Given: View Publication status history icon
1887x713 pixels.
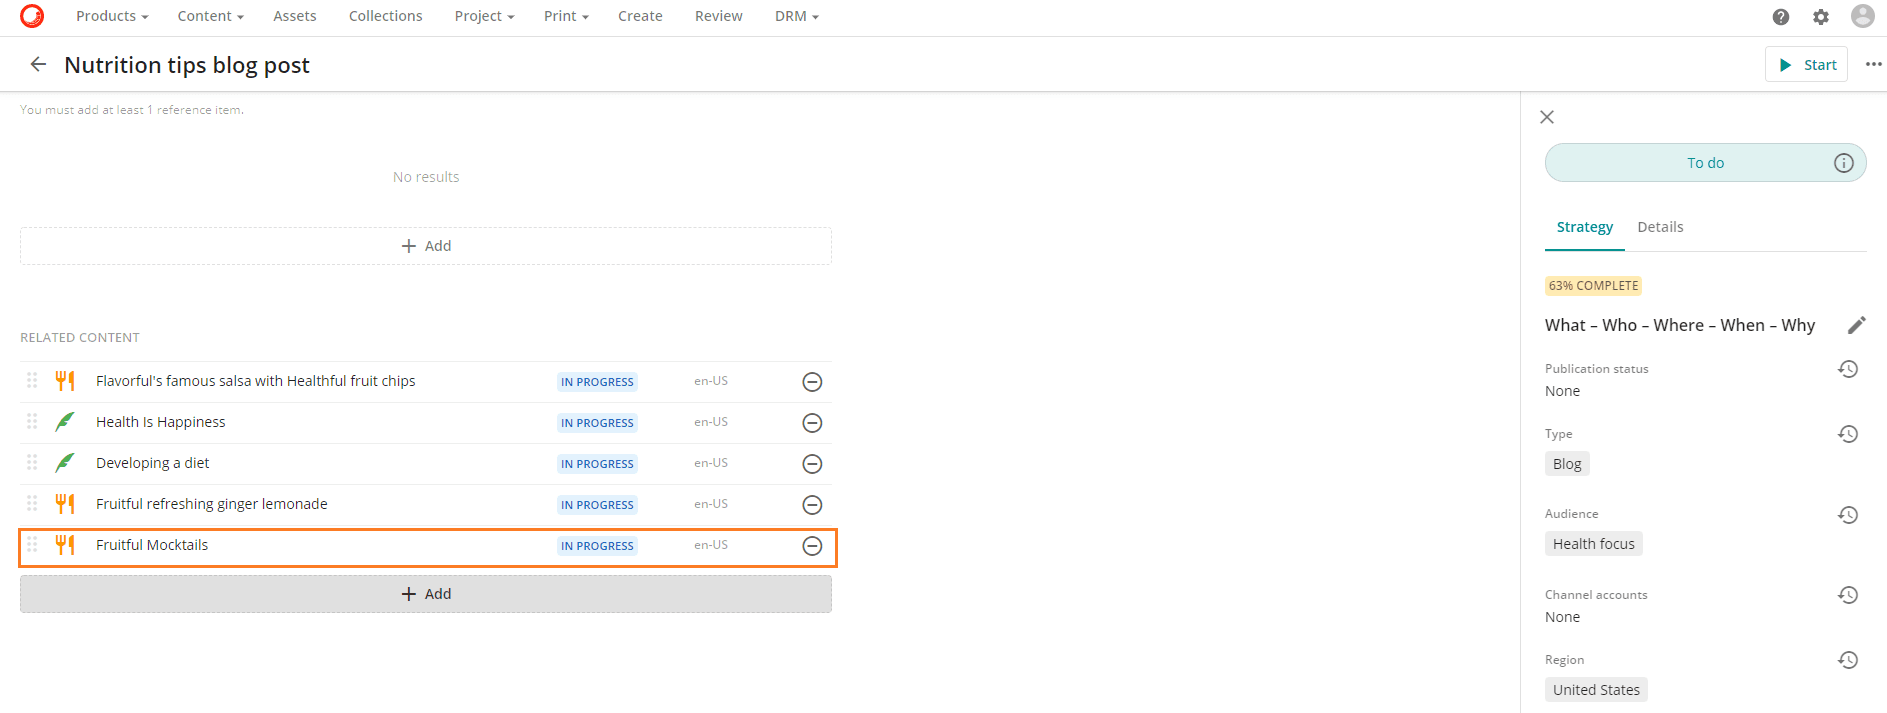Looking at the screenshot, I should pos(1848,369).
